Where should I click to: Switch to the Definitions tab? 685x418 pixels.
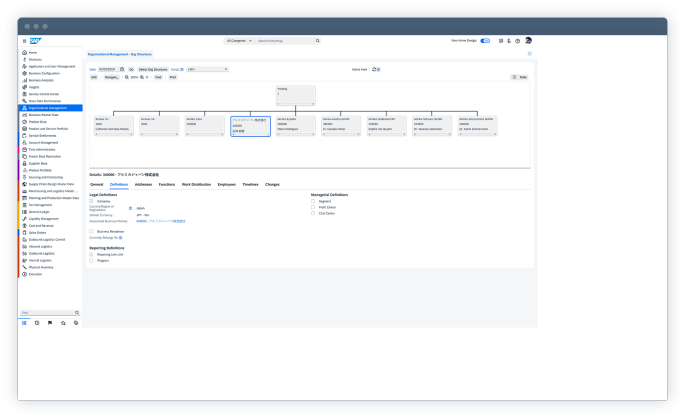(119, 184)
